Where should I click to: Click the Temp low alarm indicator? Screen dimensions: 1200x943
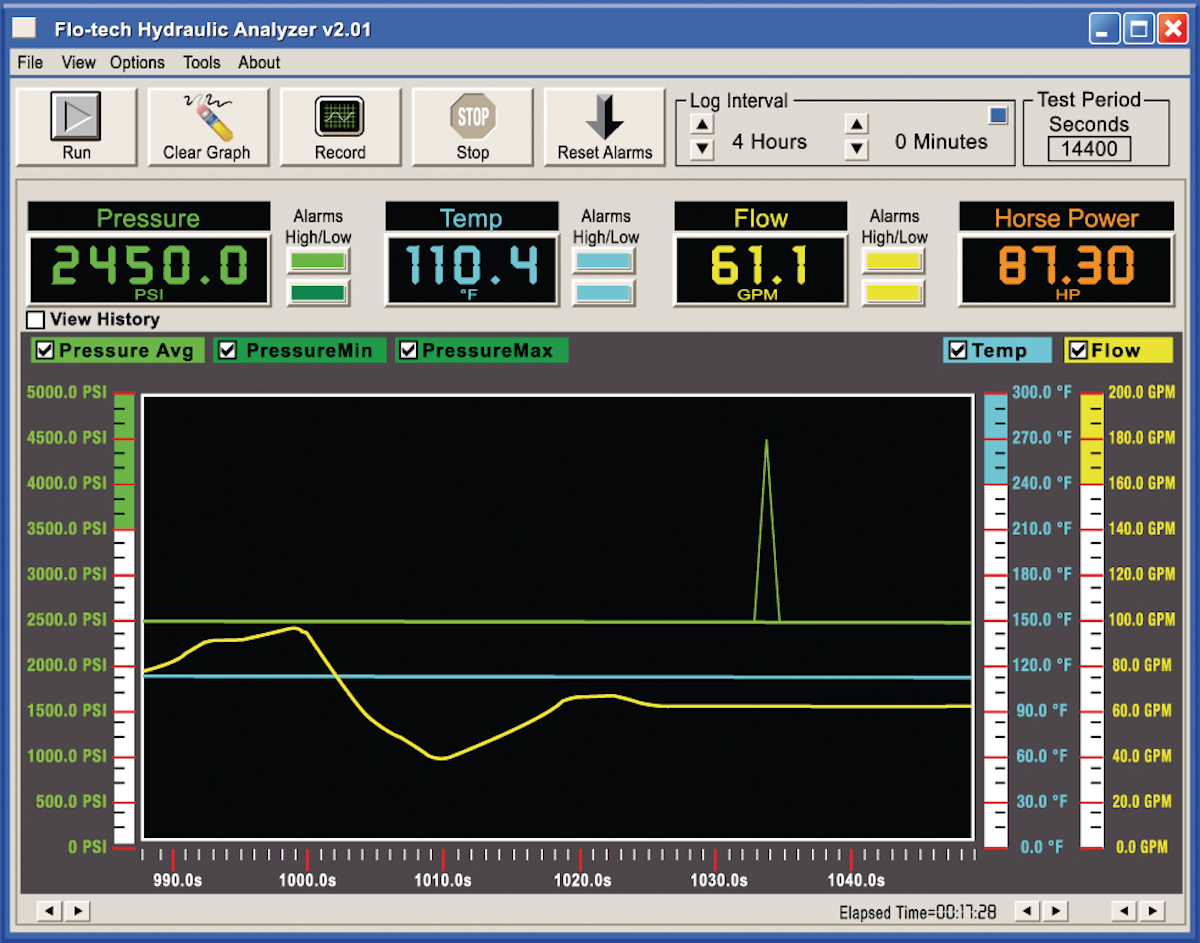click(x=606, y=291)
